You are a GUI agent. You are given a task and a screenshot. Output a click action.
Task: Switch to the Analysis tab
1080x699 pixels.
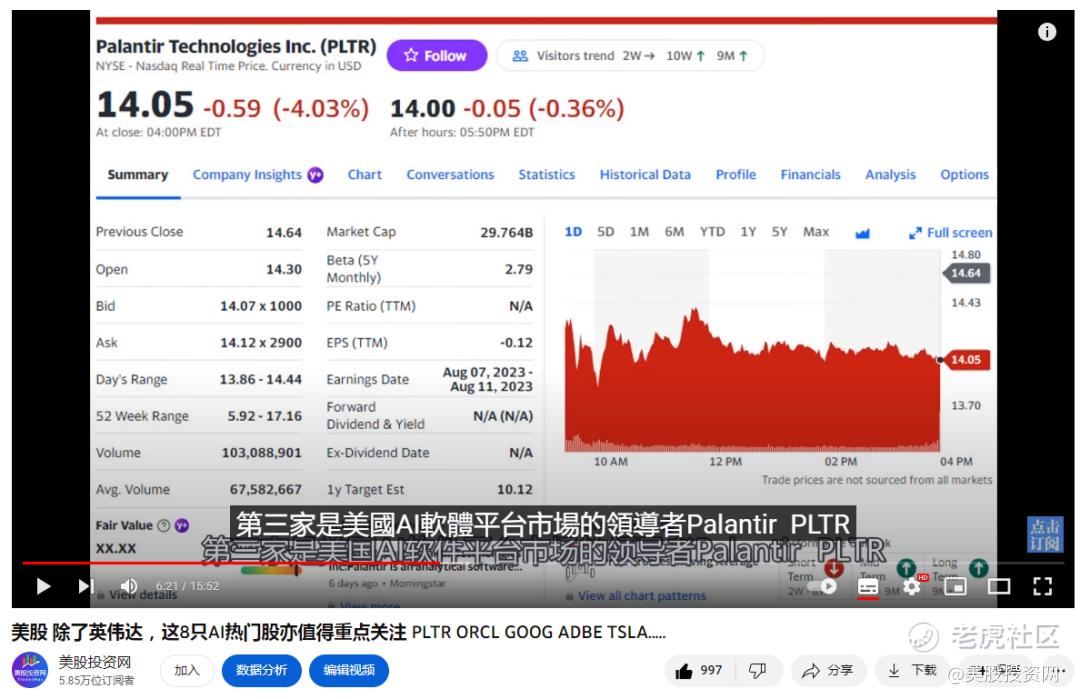point(891,175)
